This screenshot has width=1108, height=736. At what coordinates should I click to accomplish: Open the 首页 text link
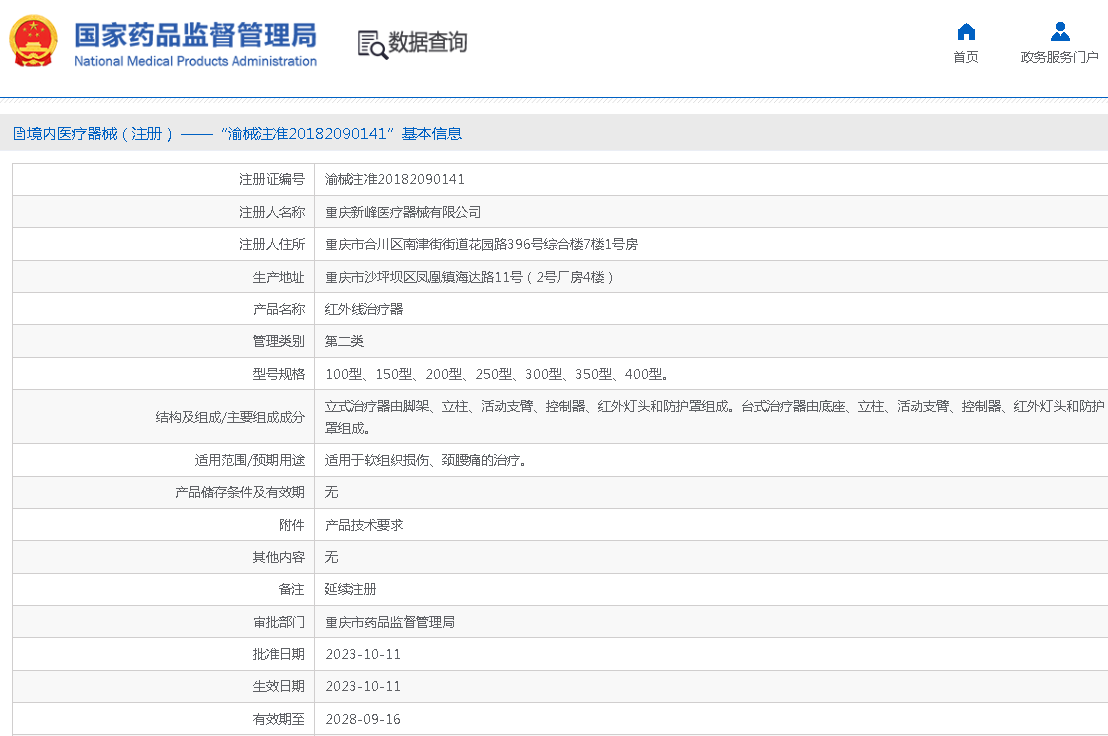tap(965, 57)
